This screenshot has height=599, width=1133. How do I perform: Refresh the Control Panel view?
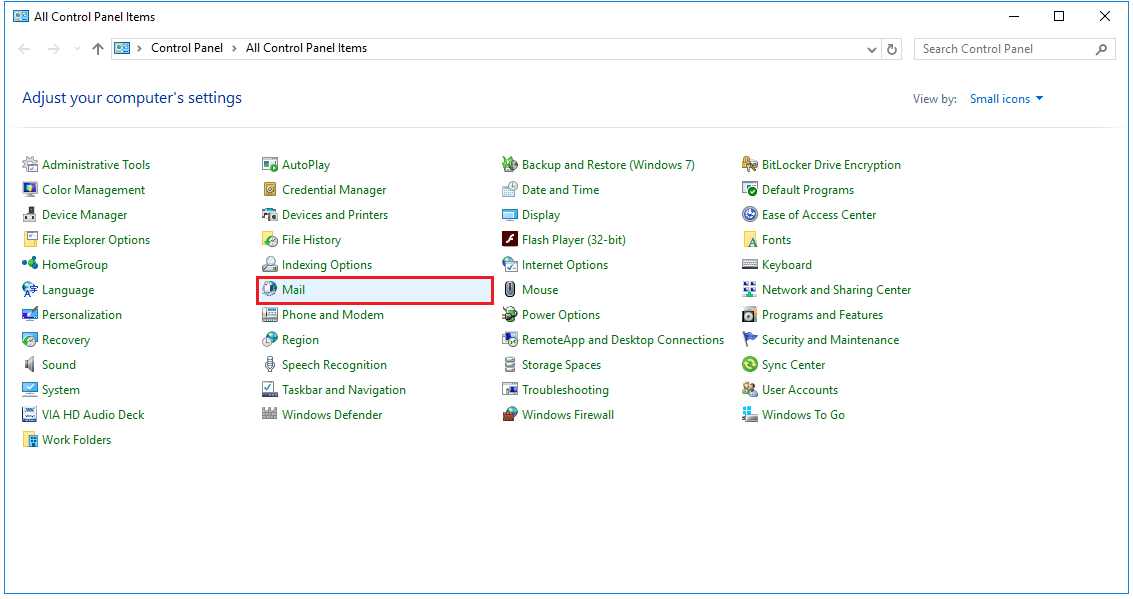(x=892, y=49)
